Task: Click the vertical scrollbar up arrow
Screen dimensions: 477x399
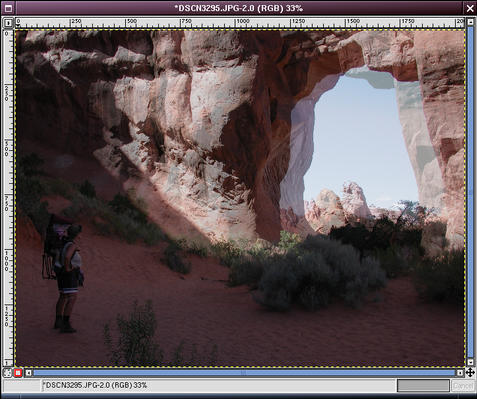Action: (470, 22)
